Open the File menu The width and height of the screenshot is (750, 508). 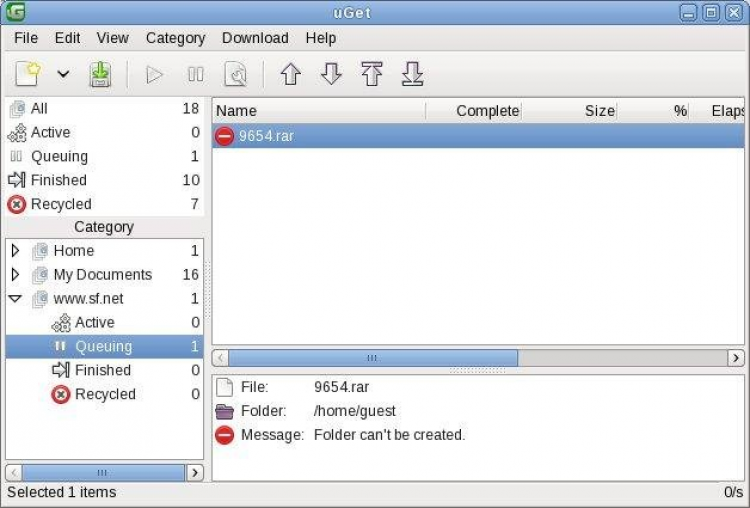pos(26,38)
